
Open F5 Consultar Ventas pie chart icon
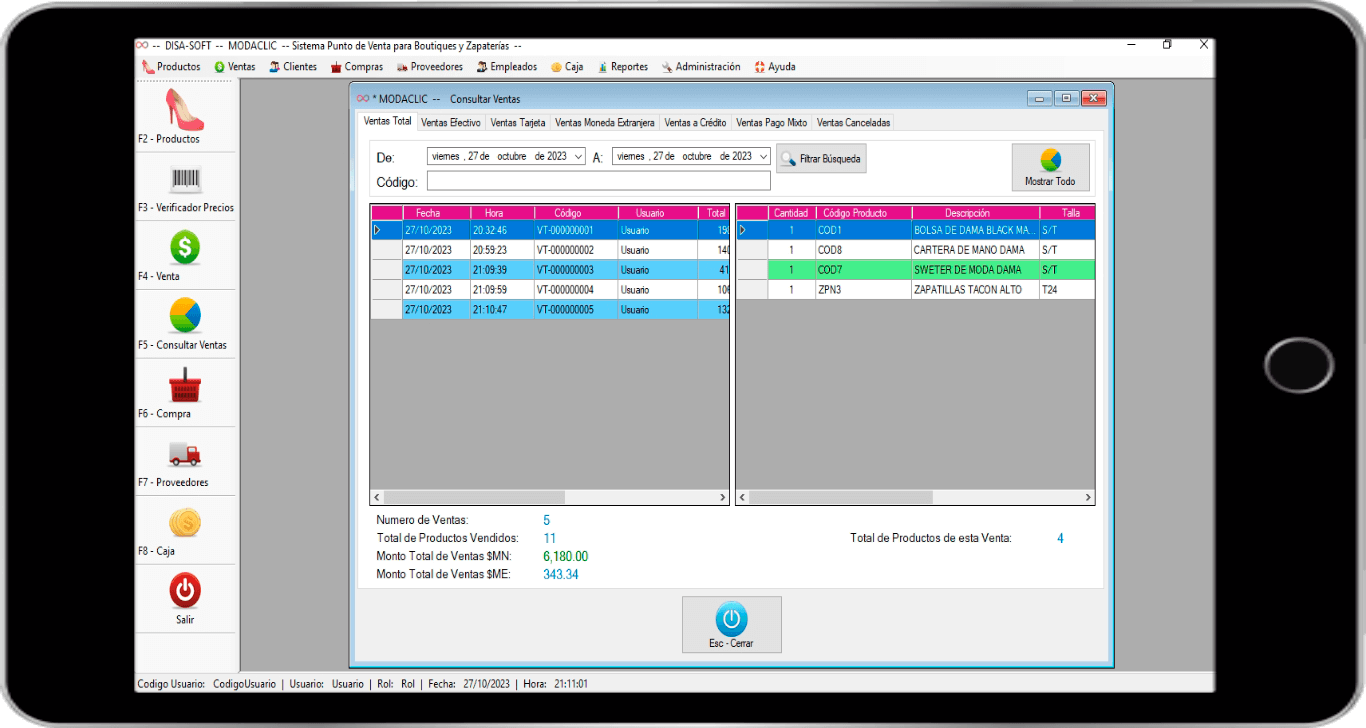[x=185, y=315]
